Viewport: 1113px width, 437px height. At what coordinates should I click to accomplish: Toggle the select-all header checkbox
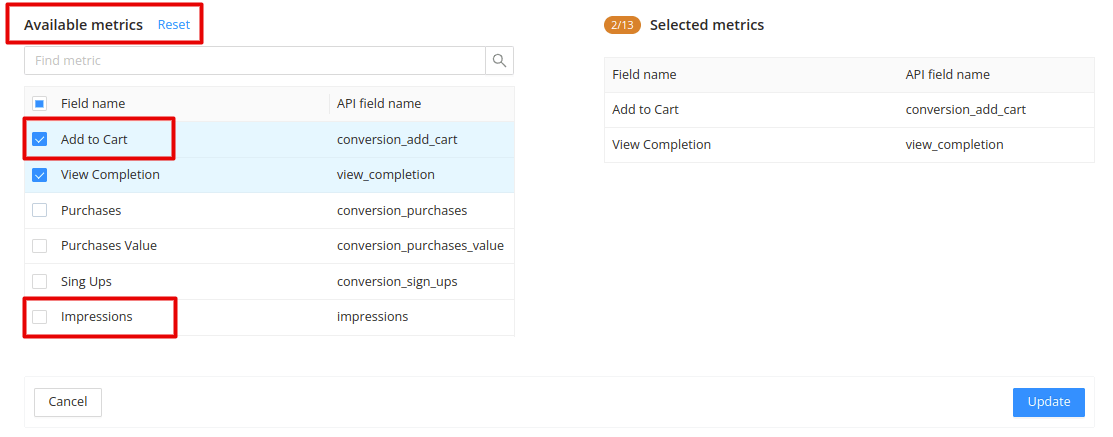(x=40, y=104)
